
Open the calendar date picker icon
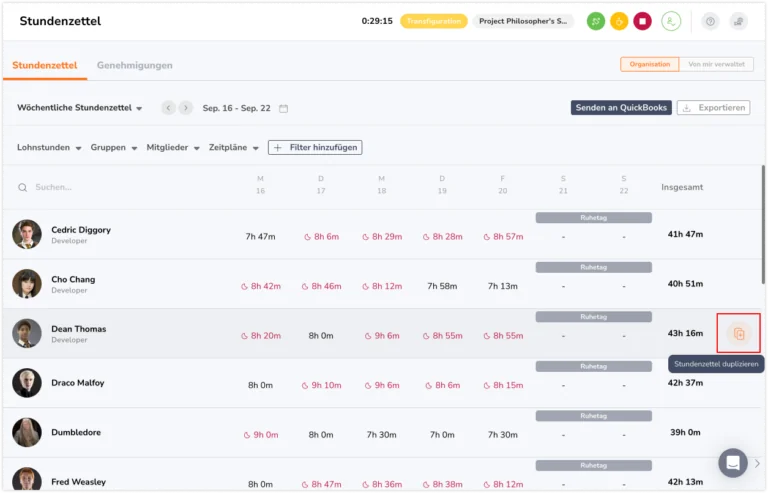click(x=284, y=108)
